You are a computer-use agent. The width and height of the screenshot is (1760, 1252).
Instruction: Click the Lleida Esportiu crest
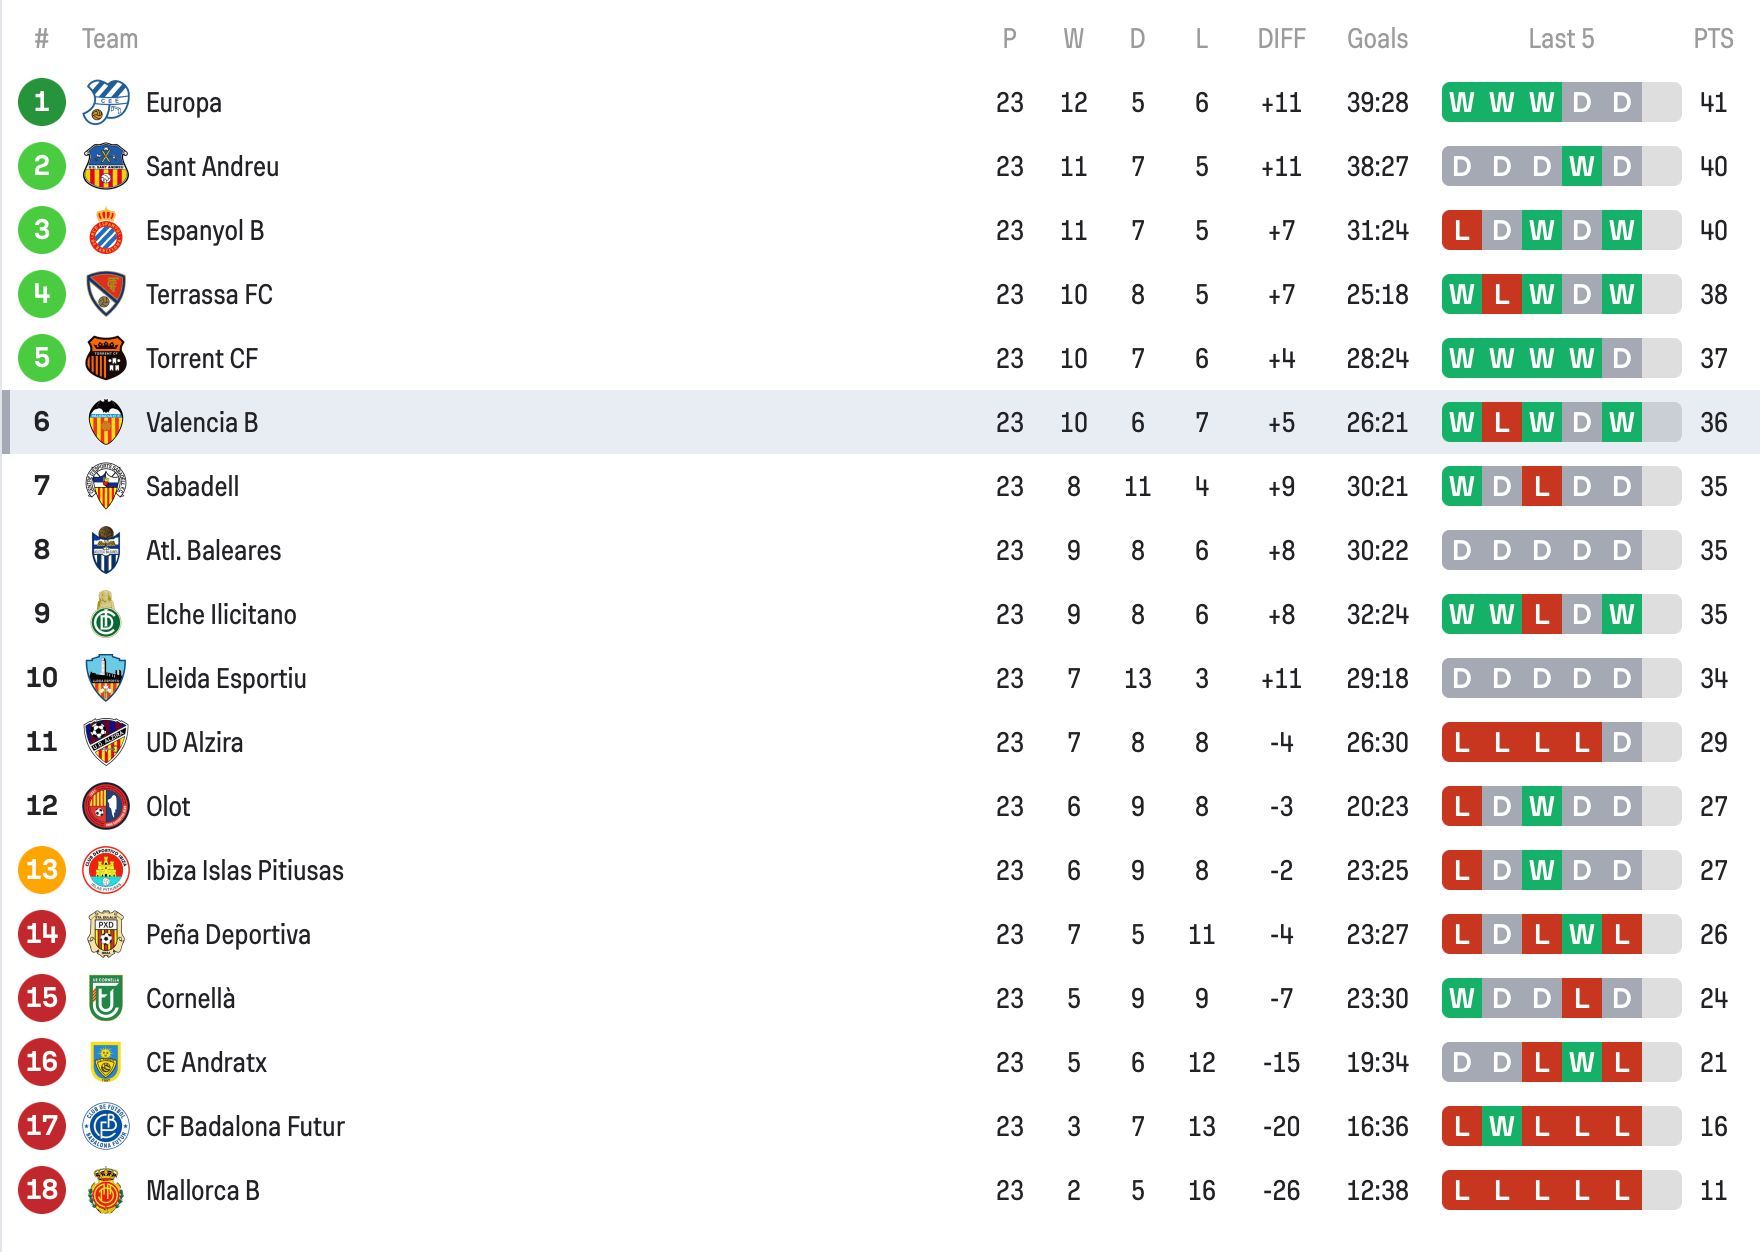coord(107,678)
